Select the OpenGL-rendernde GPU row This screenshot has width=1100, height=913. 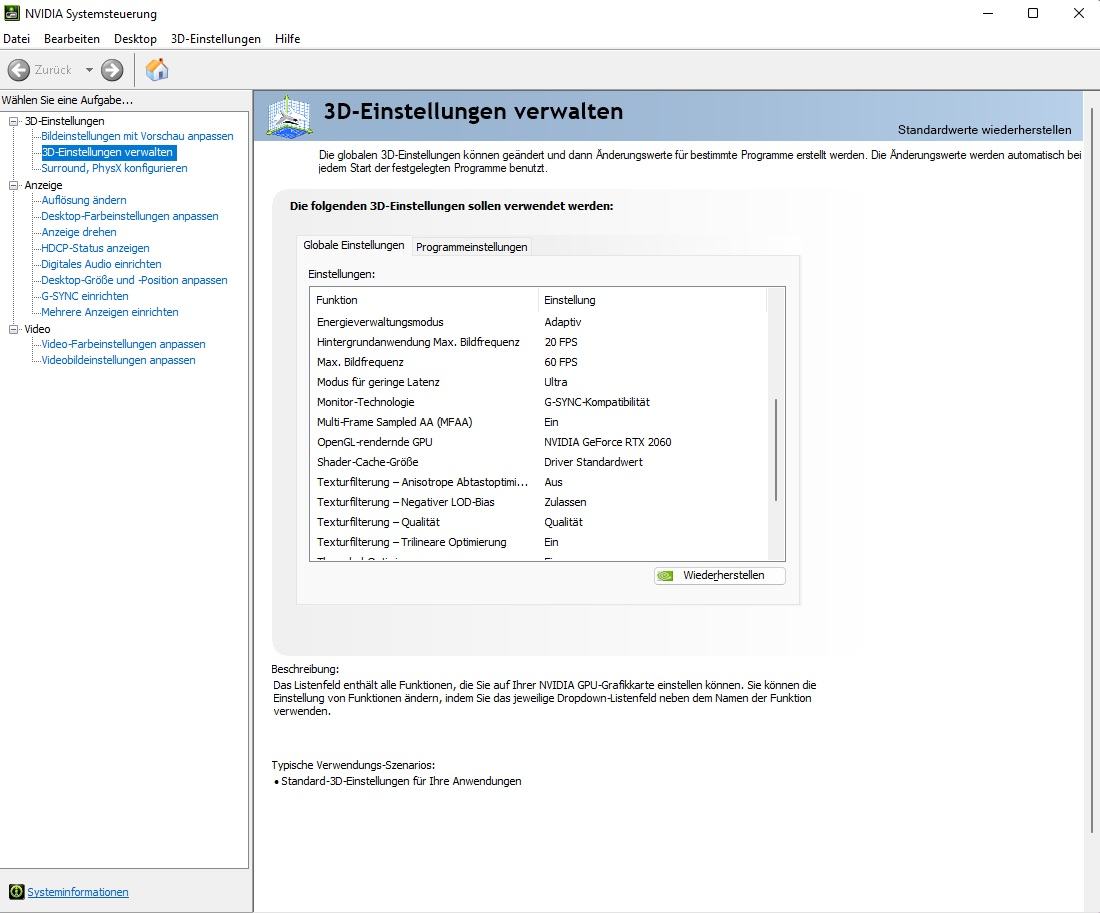539,442
